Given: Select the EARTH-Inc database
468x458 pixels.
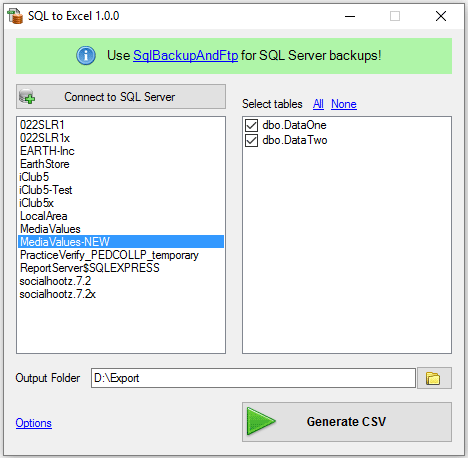Looking at the screenshot, I should pyautogui.click(x=121, y=151).
